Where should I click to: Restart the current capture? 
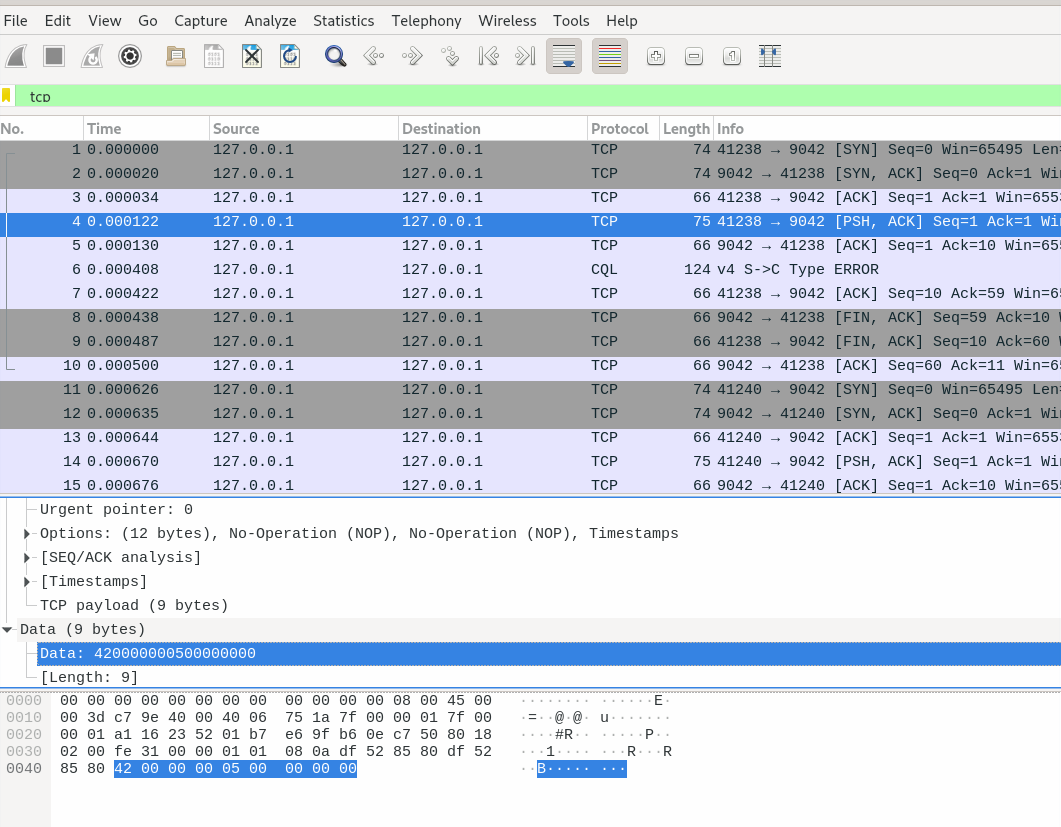pos(91,56)
